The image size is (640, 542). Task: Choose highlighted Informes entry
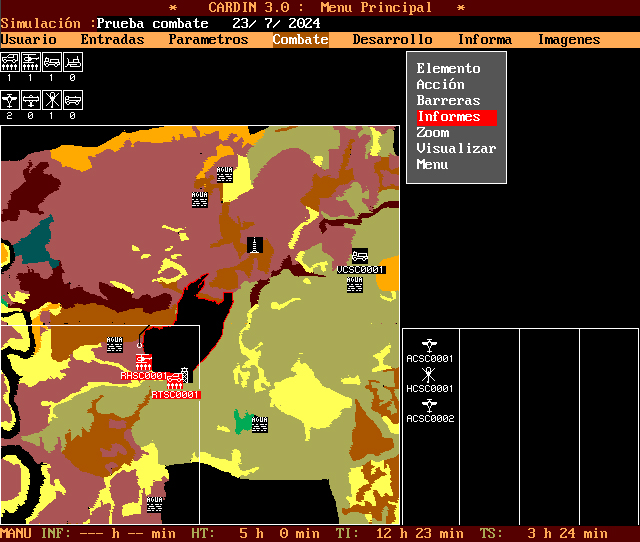pyautogui.click(x=456, y=117)
